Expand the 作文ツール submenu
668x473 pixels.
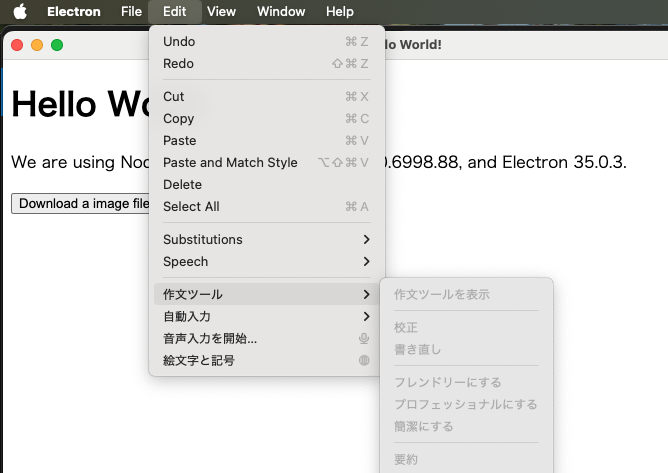pos(267,294)
